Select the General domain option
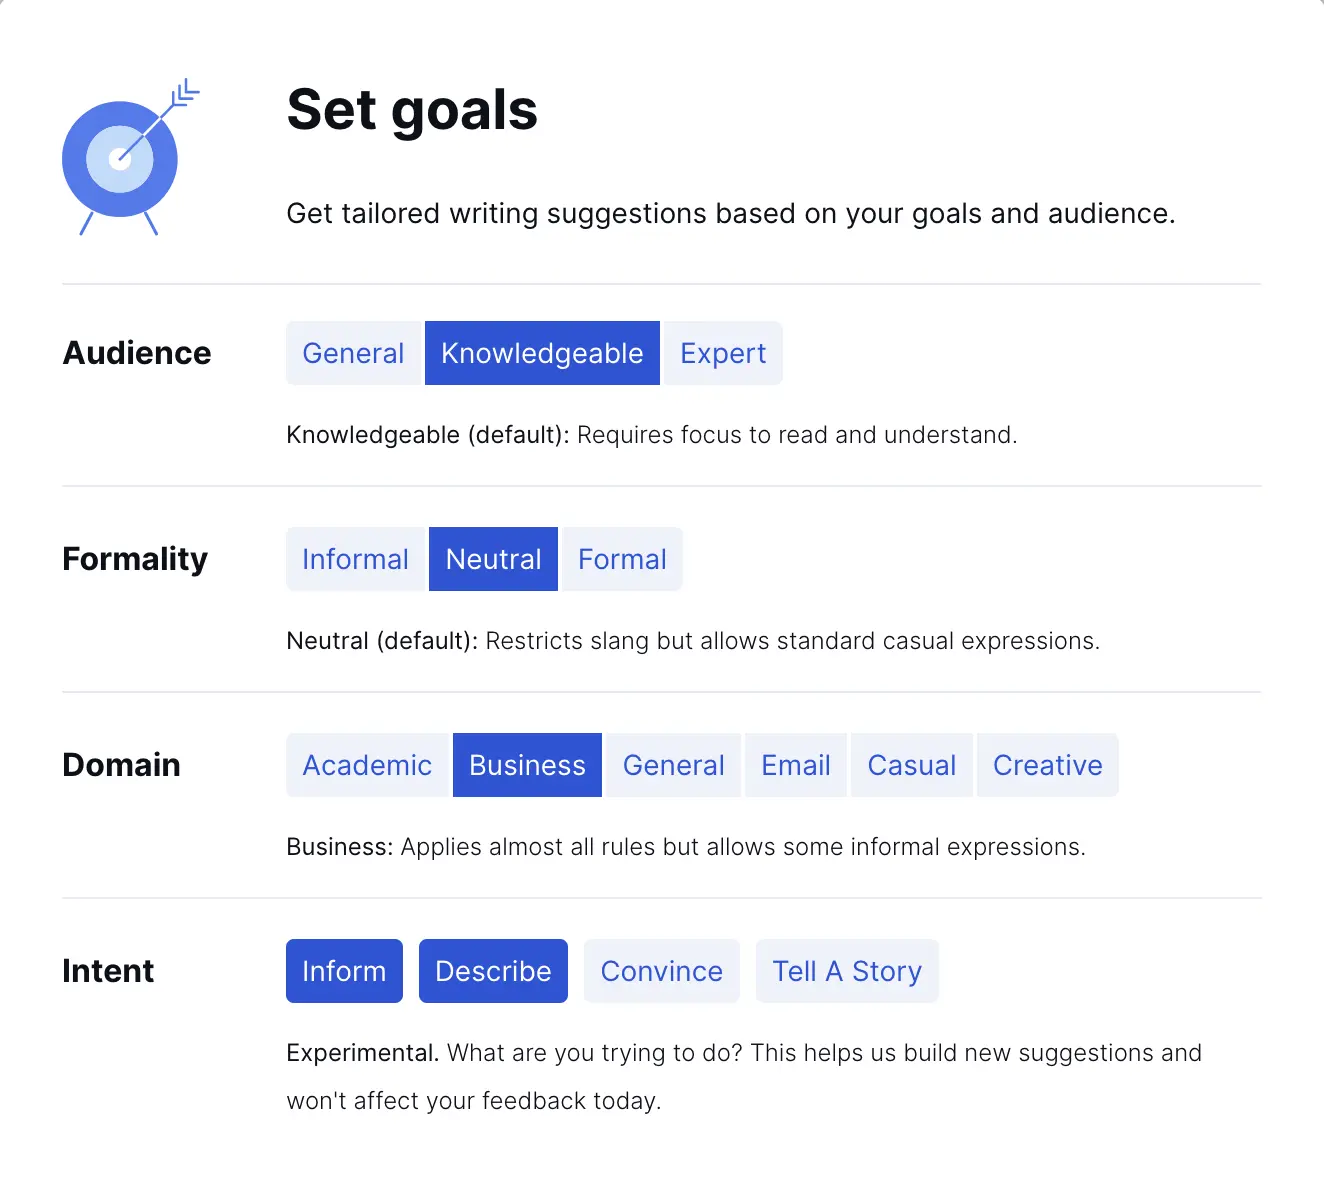Image resolution: width=1324 pixels, height=1180 pixels. 673,765
